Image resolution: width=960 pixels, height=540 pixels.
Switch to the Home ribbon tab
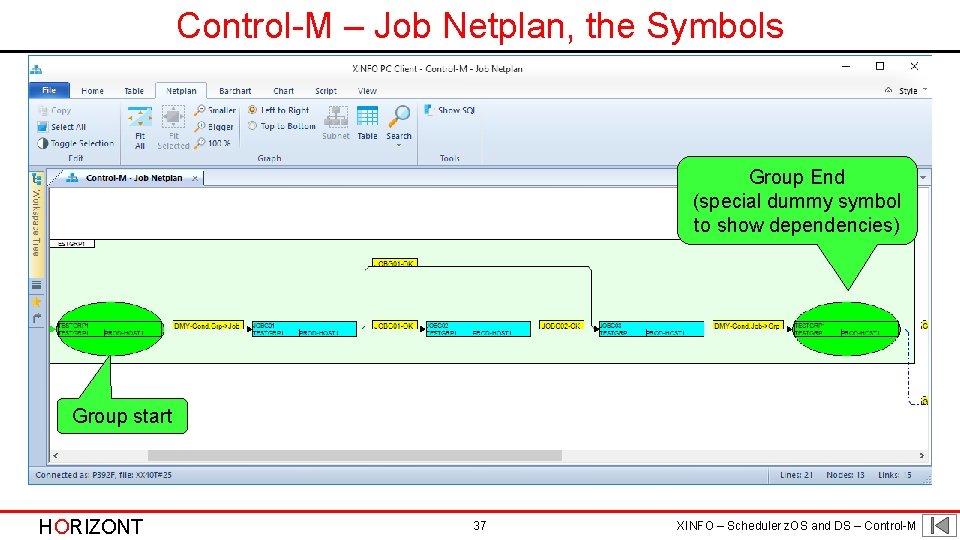(x=92, y=91)
